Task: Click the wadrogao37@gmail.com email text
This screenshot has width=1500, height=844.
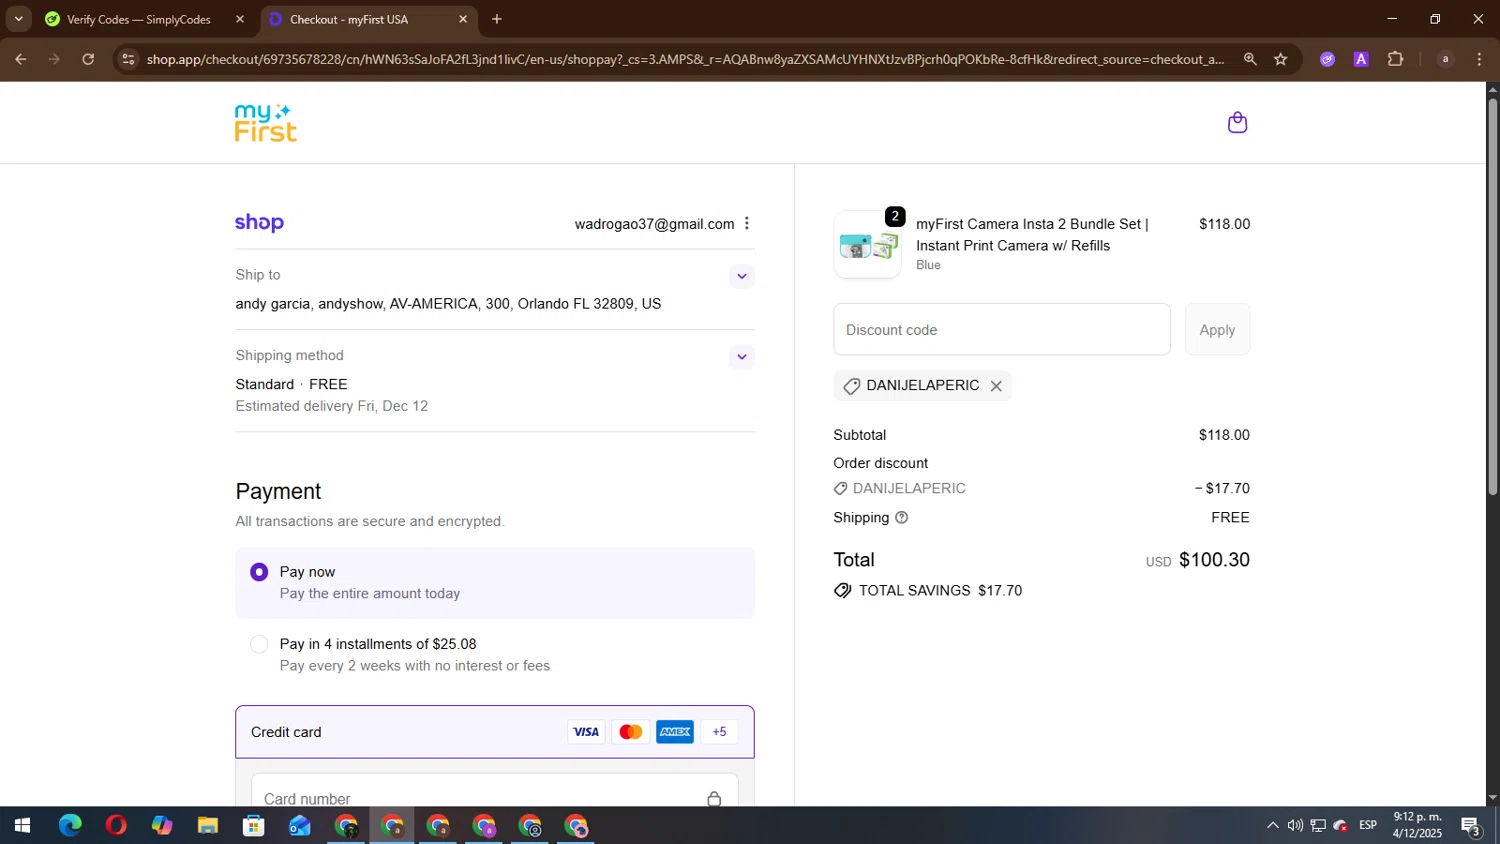Action: 654,224
